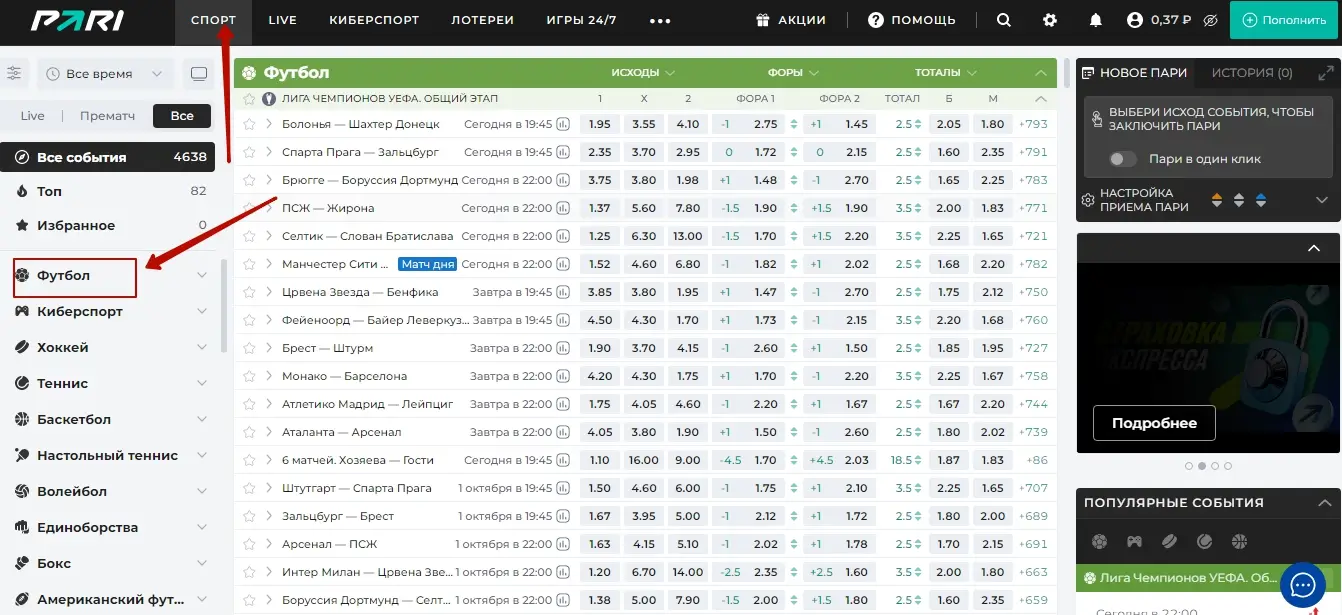Click the Подробнее banner button
Viewport: 1342px width, 615px height.
(1153, 423)
